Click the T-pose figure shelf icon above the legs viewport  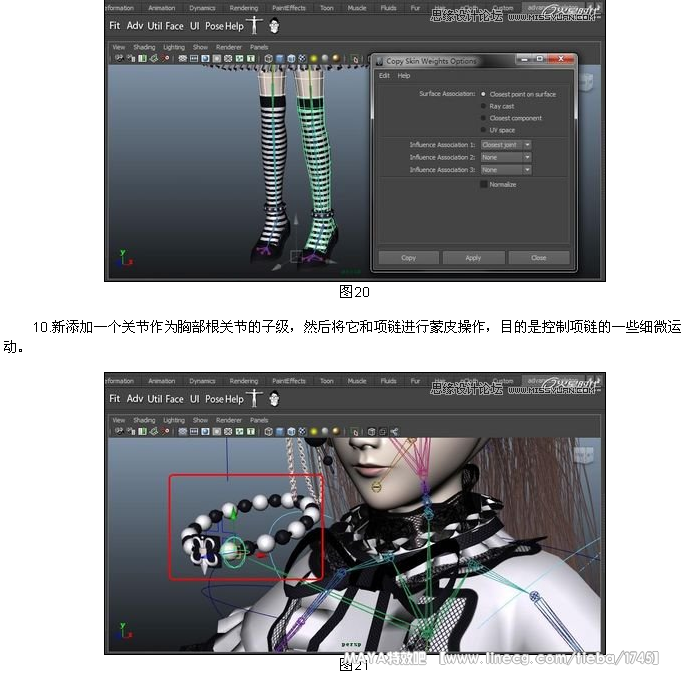[254, 25]
